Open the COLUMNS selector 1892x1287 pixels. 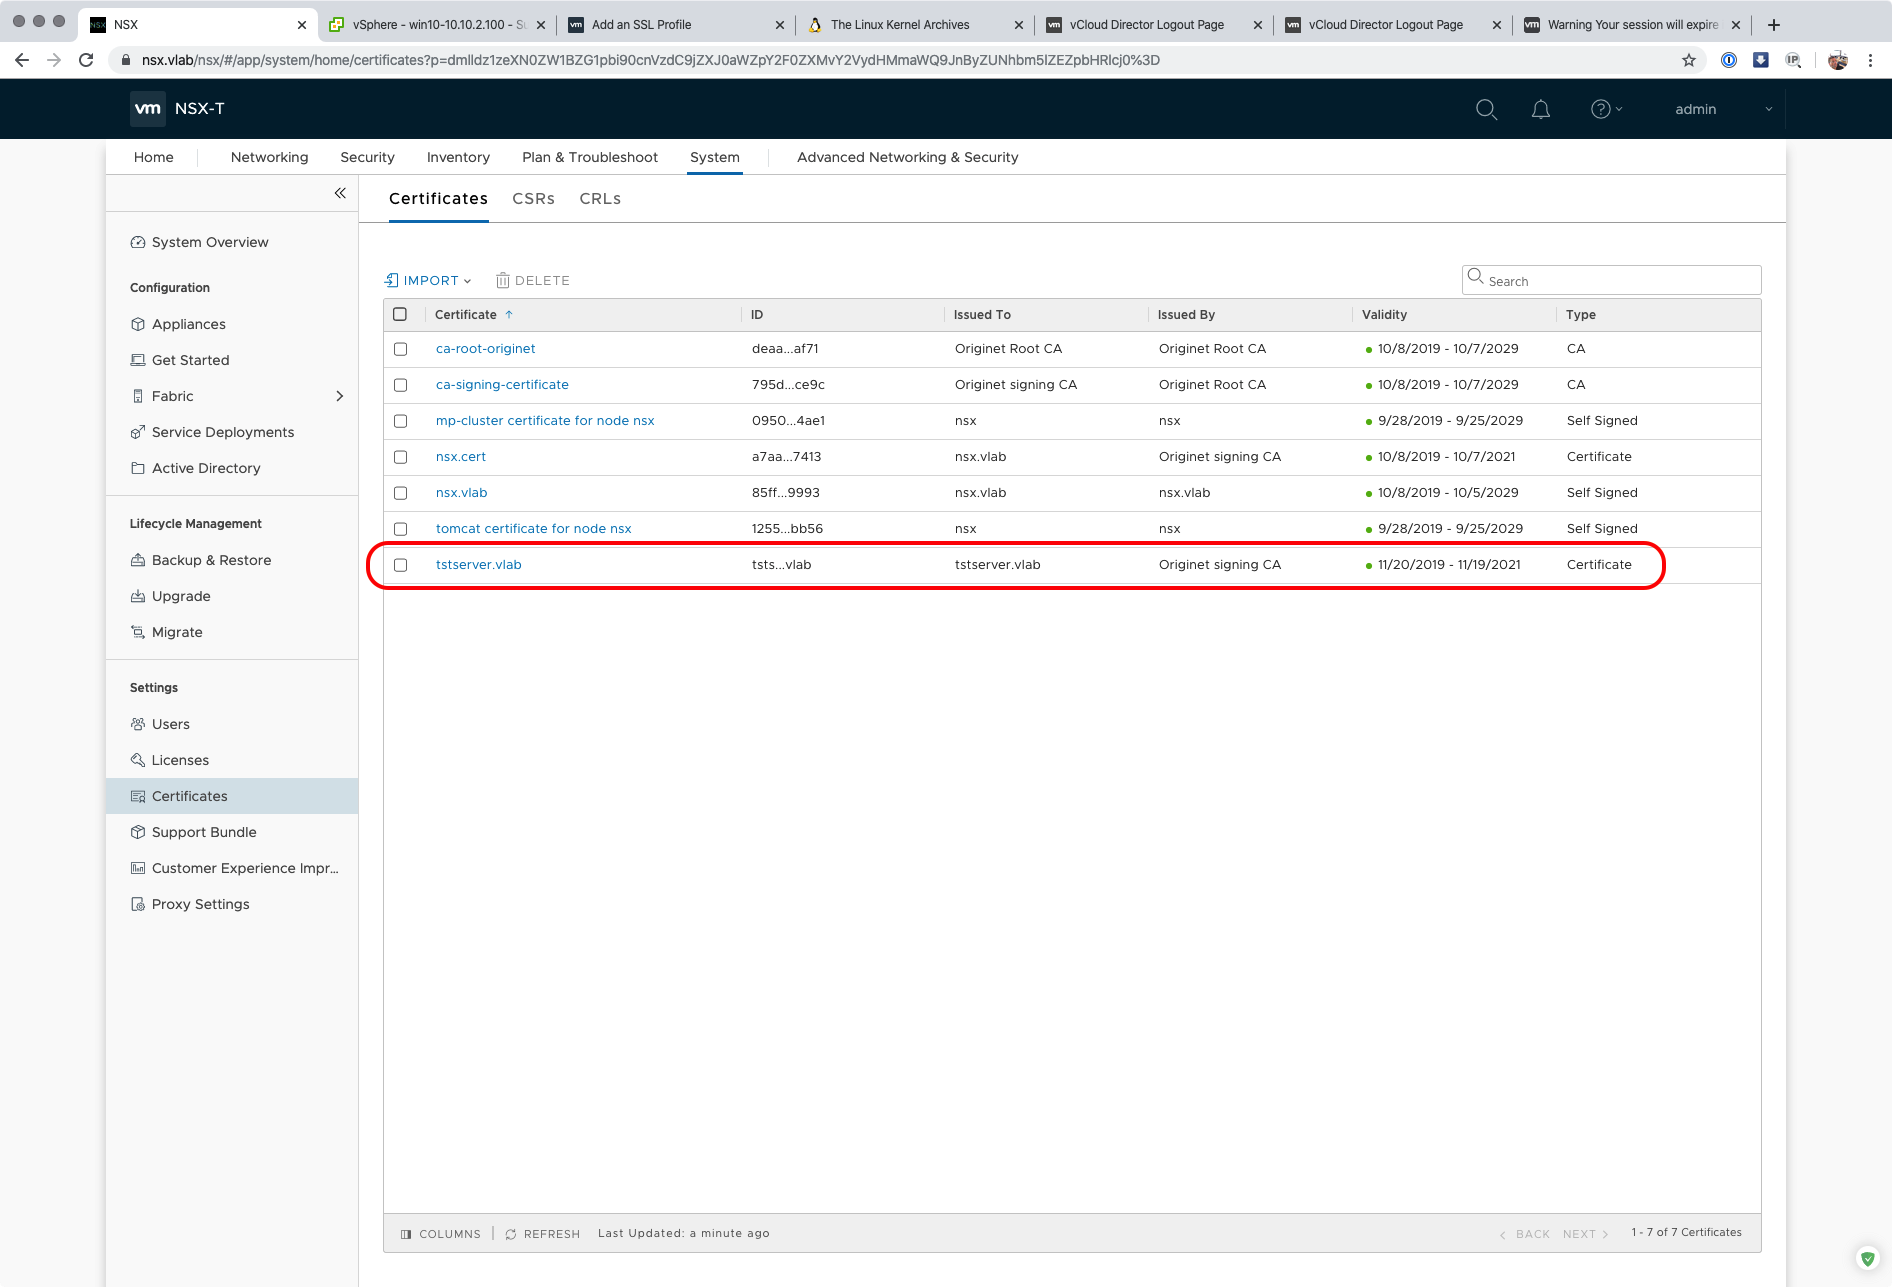pyautogui.click(x=441, y=1234)
